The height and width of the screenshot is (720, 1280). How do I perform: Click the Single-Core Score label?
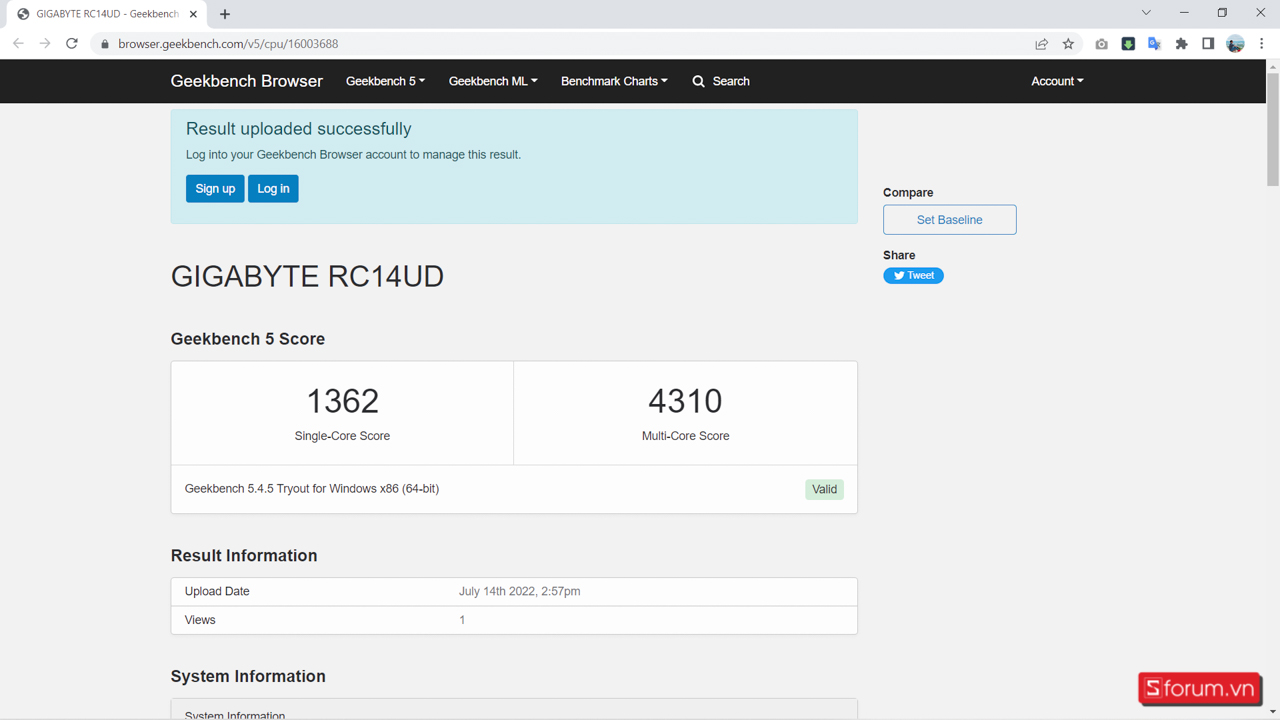(342, 436)
